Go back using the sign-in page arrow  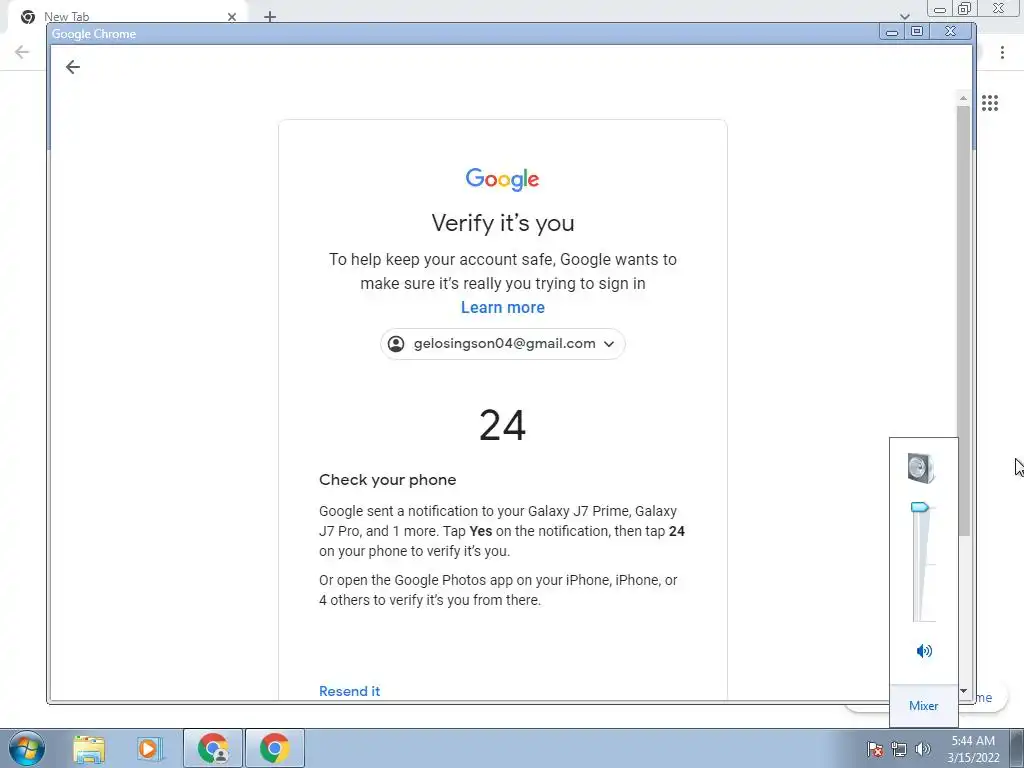(x=72, y=67)
